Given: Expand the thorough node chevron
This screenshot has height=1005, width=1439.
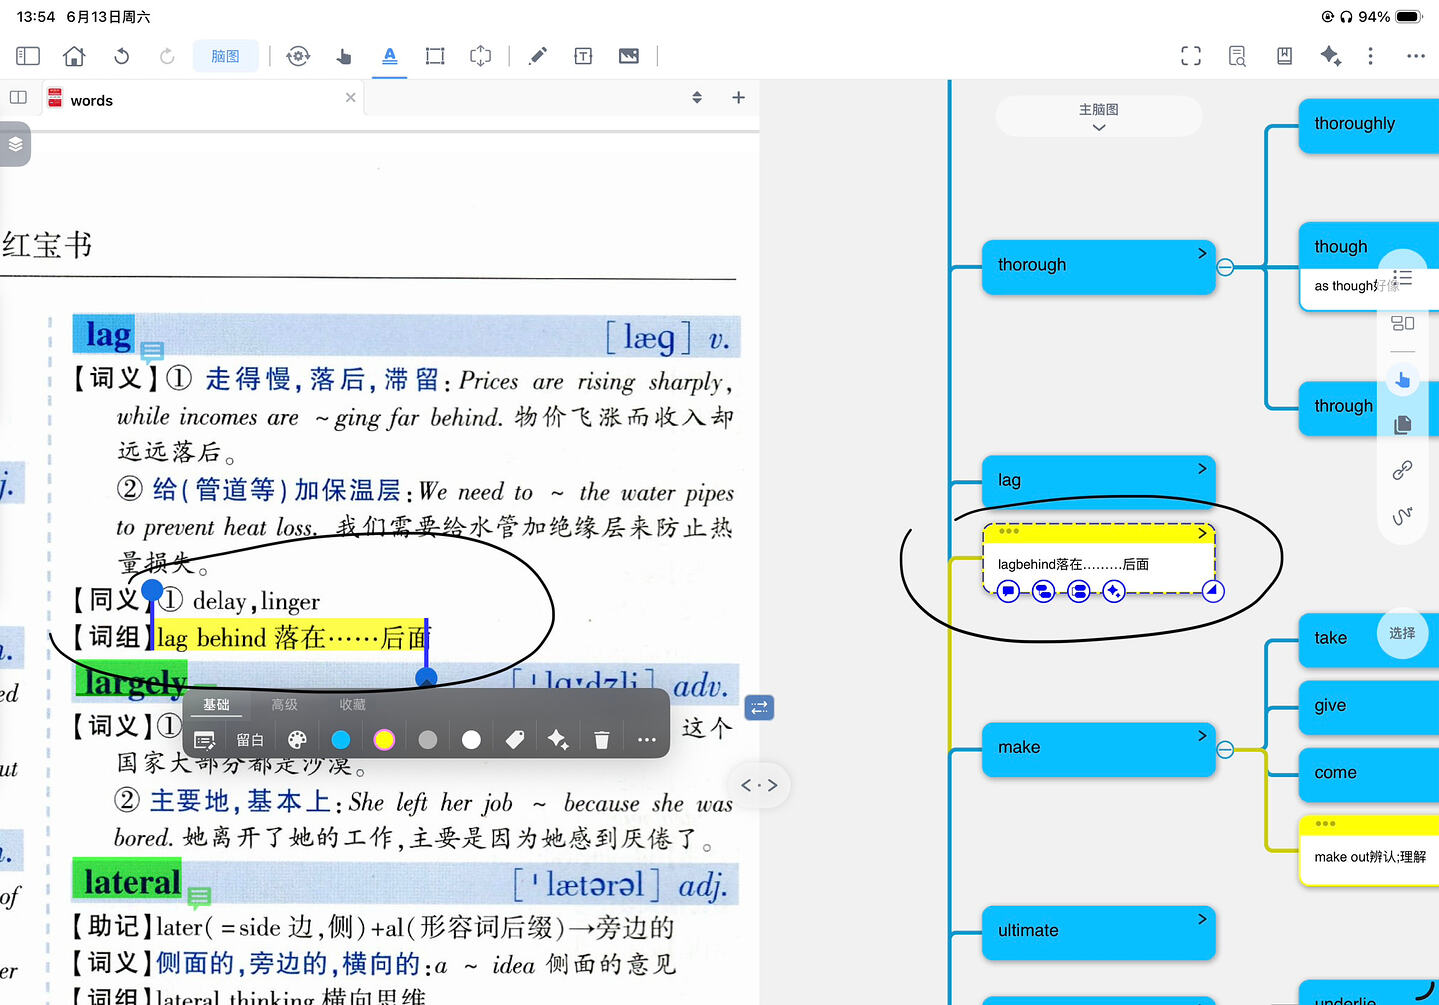Looking at the screenshot, I should click(1202, 253).
